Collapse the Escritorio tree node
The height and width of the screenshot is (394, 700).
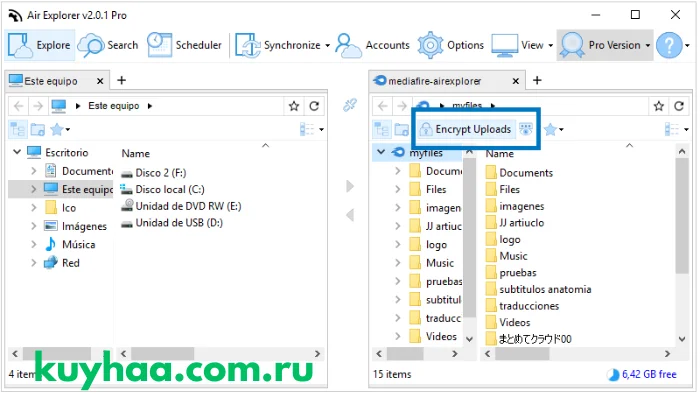(x=17, y=152)
